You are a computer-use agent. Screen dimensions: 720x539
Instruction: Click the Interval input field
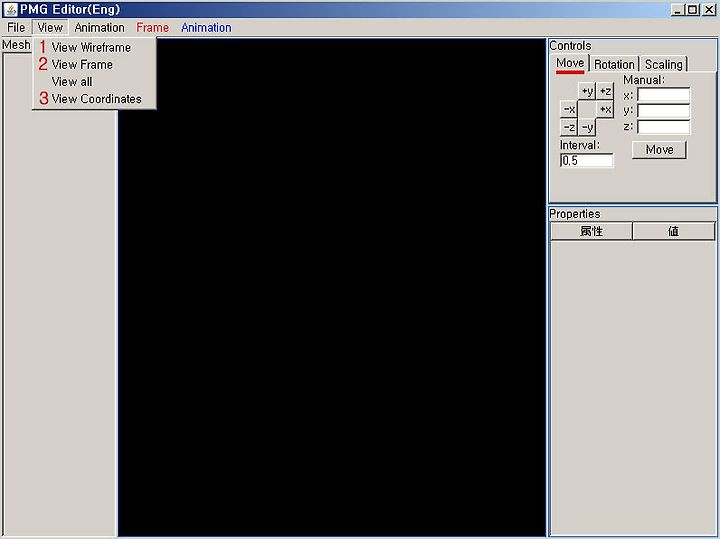586,160
